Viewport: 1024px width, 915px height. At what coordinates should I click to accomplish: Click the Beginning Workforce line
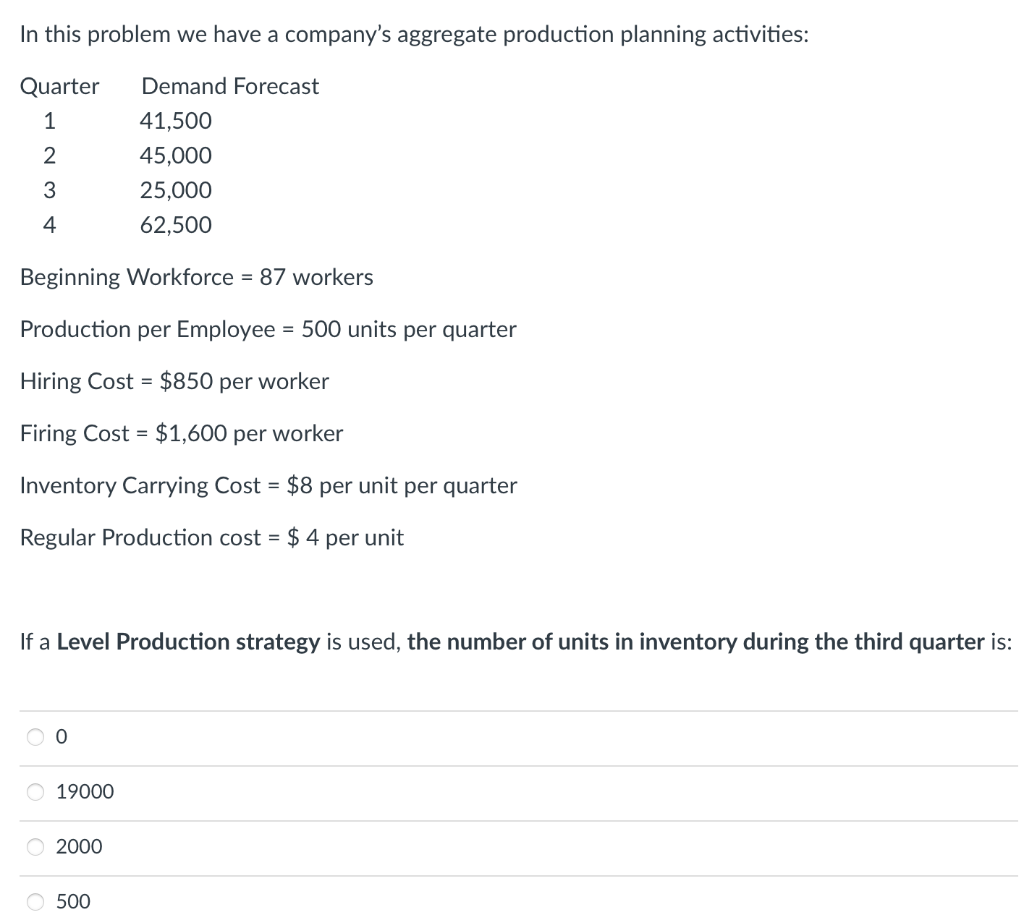pyautogui.click(x=196, y=277)
